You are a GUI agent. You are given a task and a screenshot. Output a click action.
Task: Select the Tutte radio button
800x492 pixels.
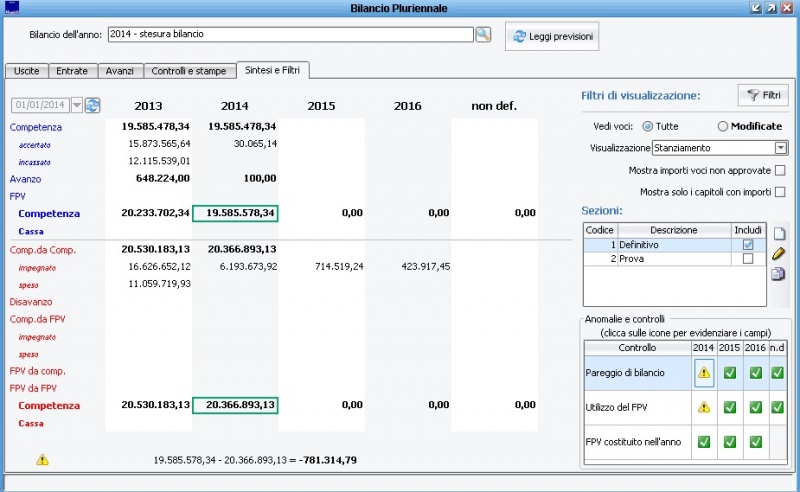click(647, 126)
